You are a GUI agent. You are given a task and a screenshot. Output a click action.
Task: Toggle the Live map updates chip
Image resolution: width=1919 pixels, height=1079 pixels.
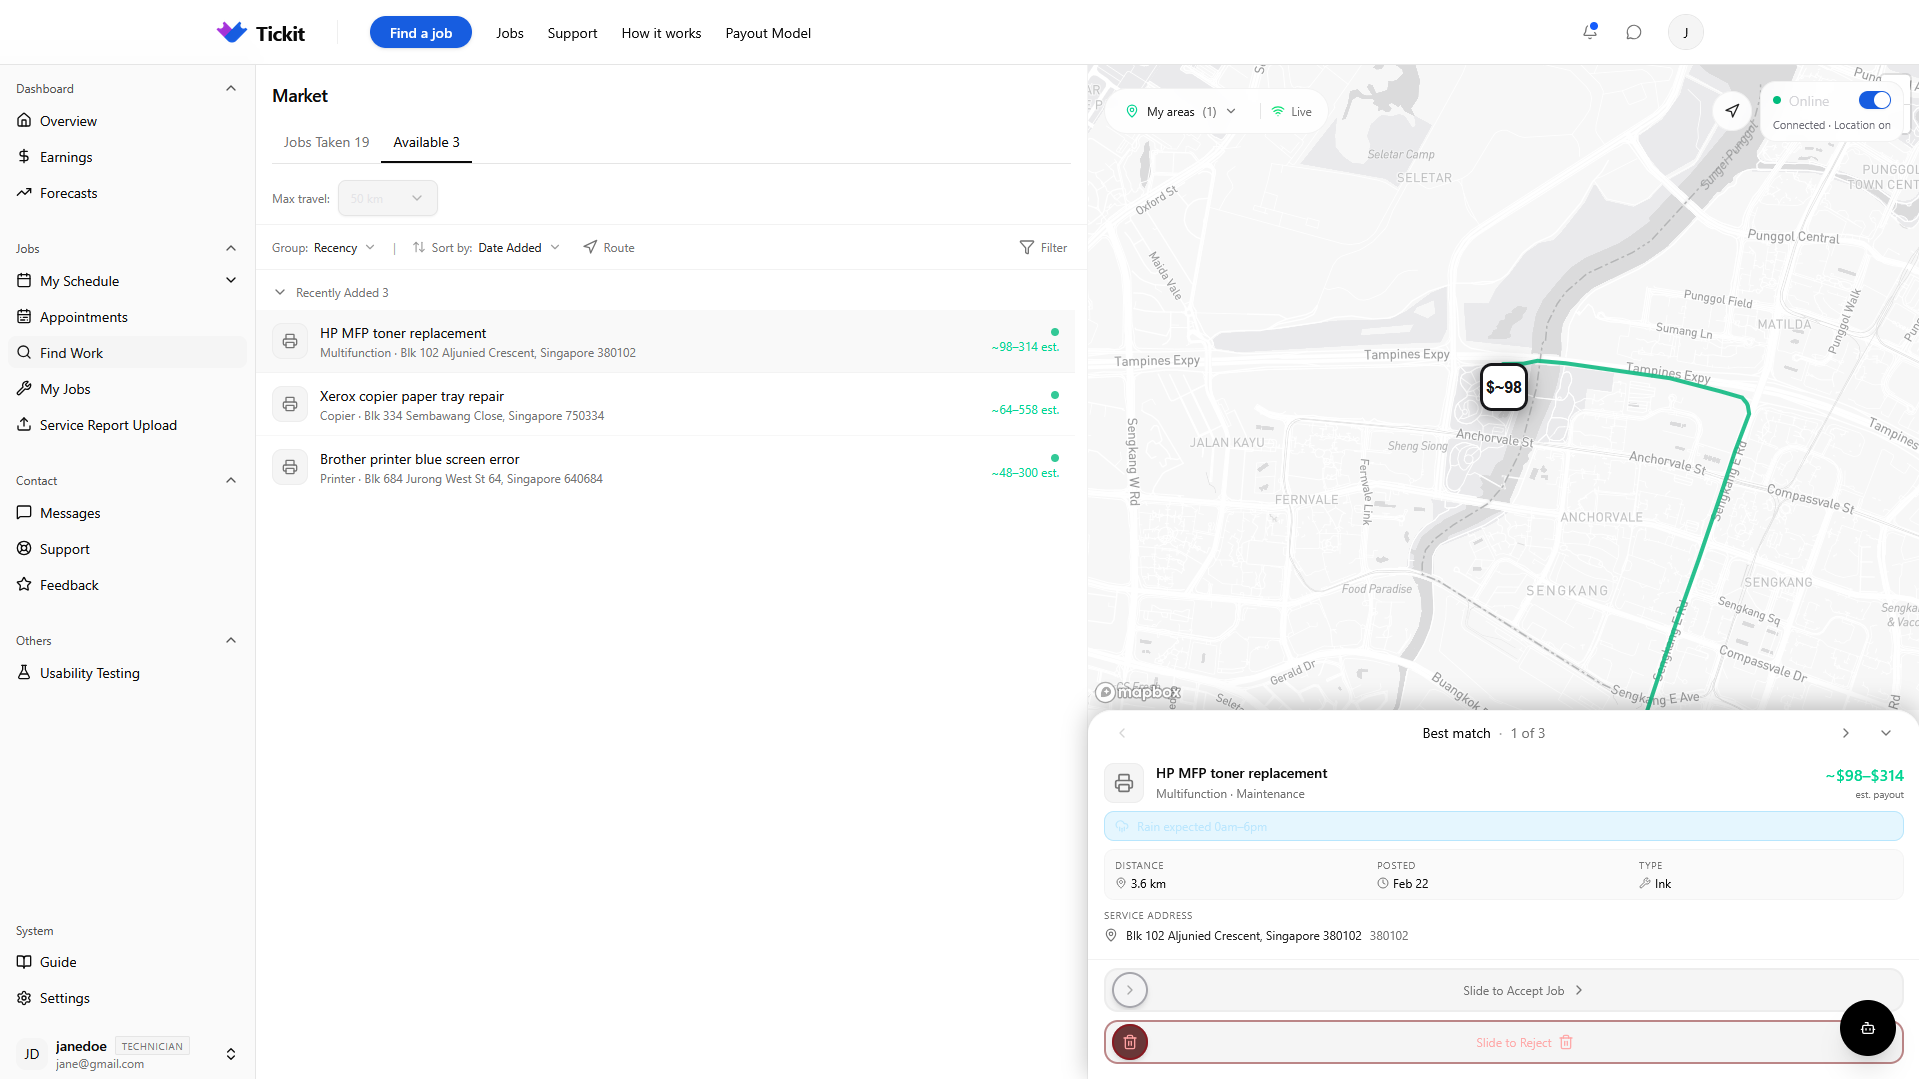pyautogui.click(x=1291, y=111)
